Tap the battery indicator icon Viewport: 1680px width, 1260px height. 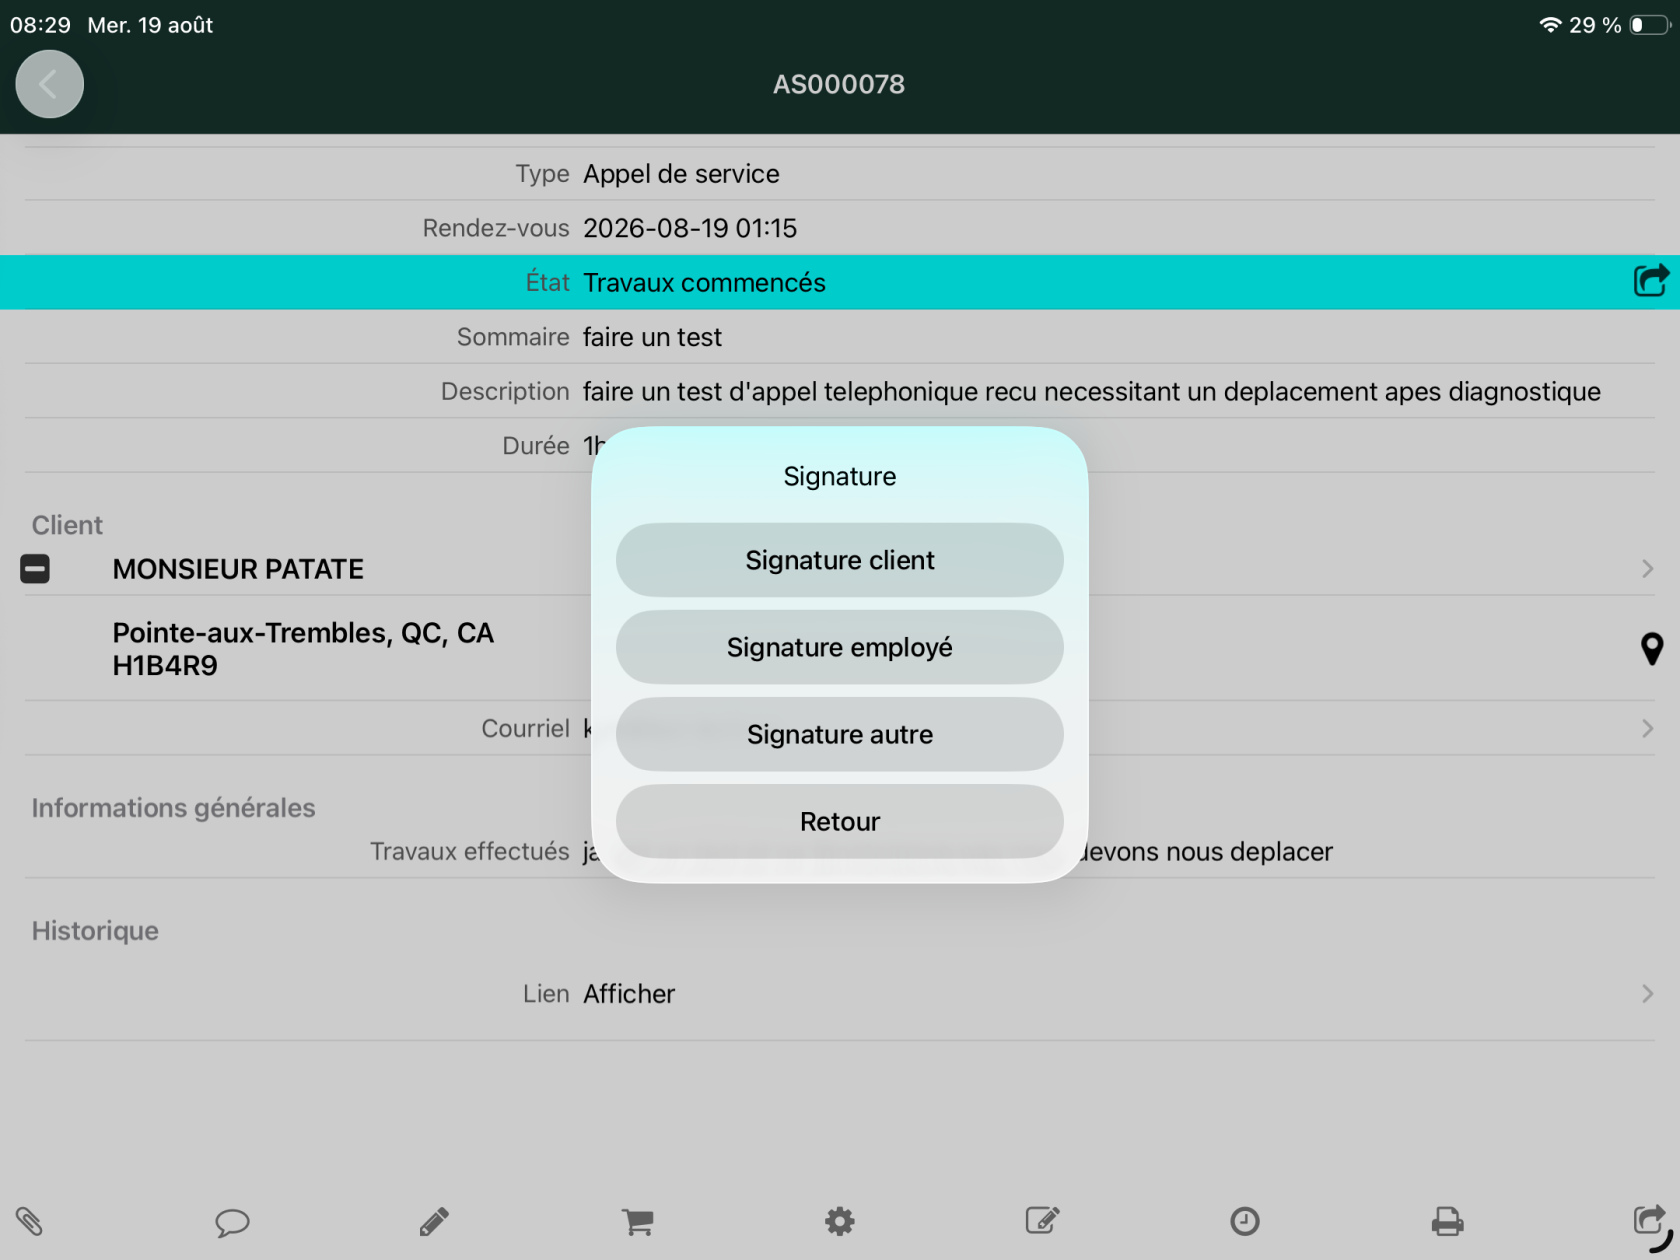point(1650,25)
